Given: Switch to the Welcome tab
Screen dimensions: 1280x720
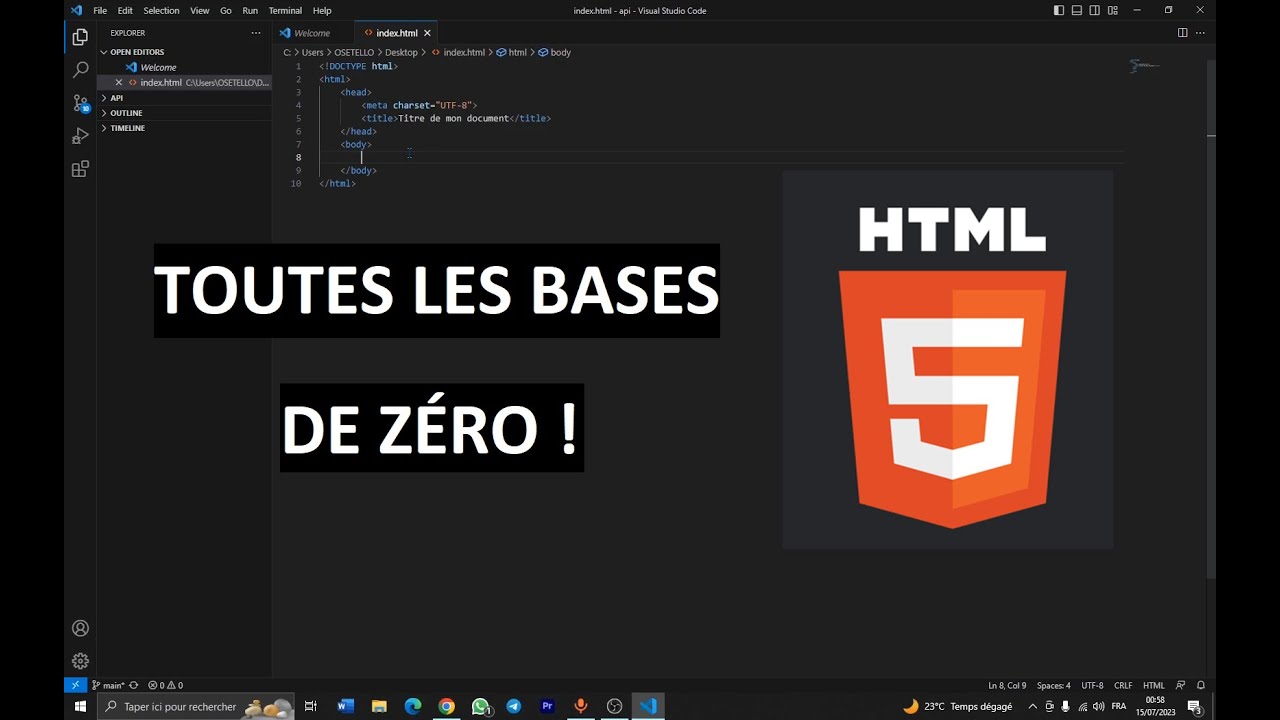Looking at the screenshot, I should [313, 32].
